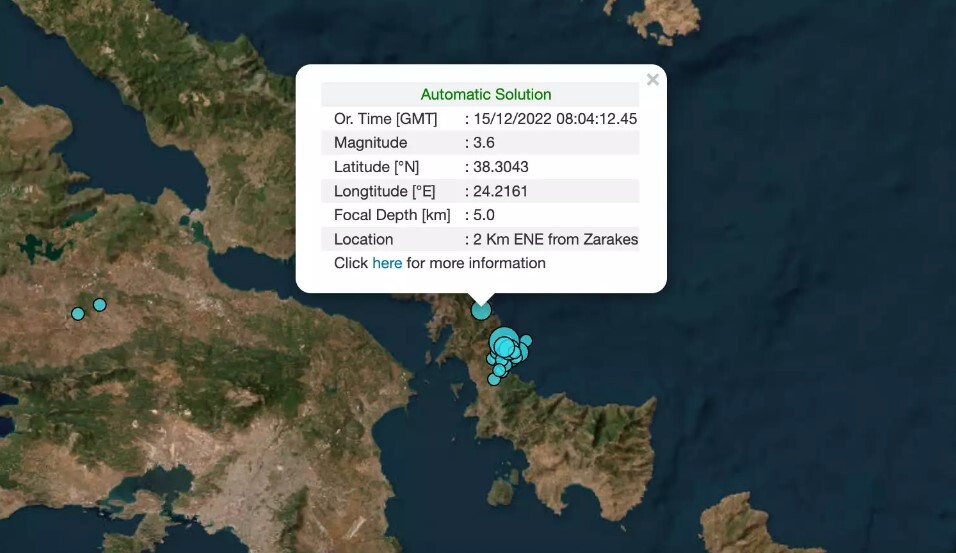This screenshot has width=956, height=553.
Task: Click the magnitude value 3.6
Action: 484,143
